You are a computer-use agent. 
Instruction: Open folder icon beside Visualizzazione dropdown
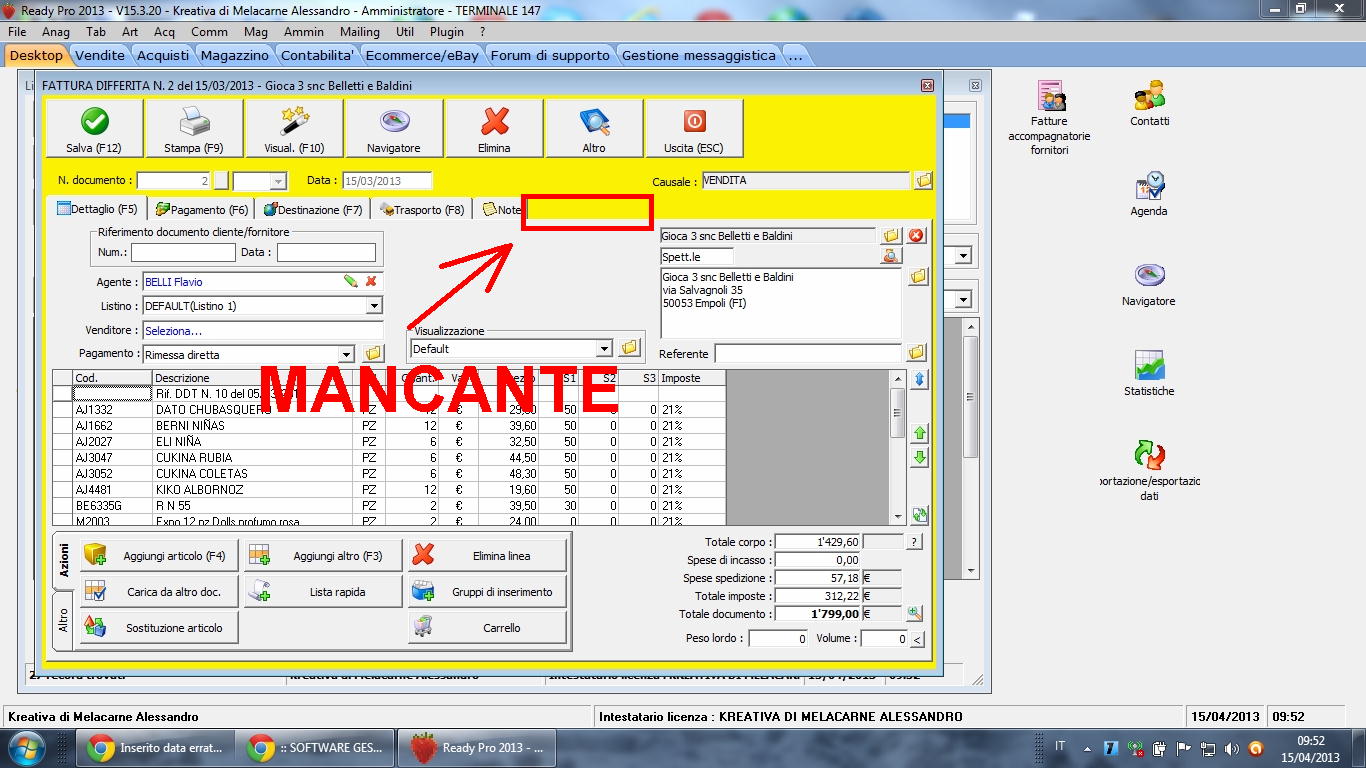[x=629, y=348]
